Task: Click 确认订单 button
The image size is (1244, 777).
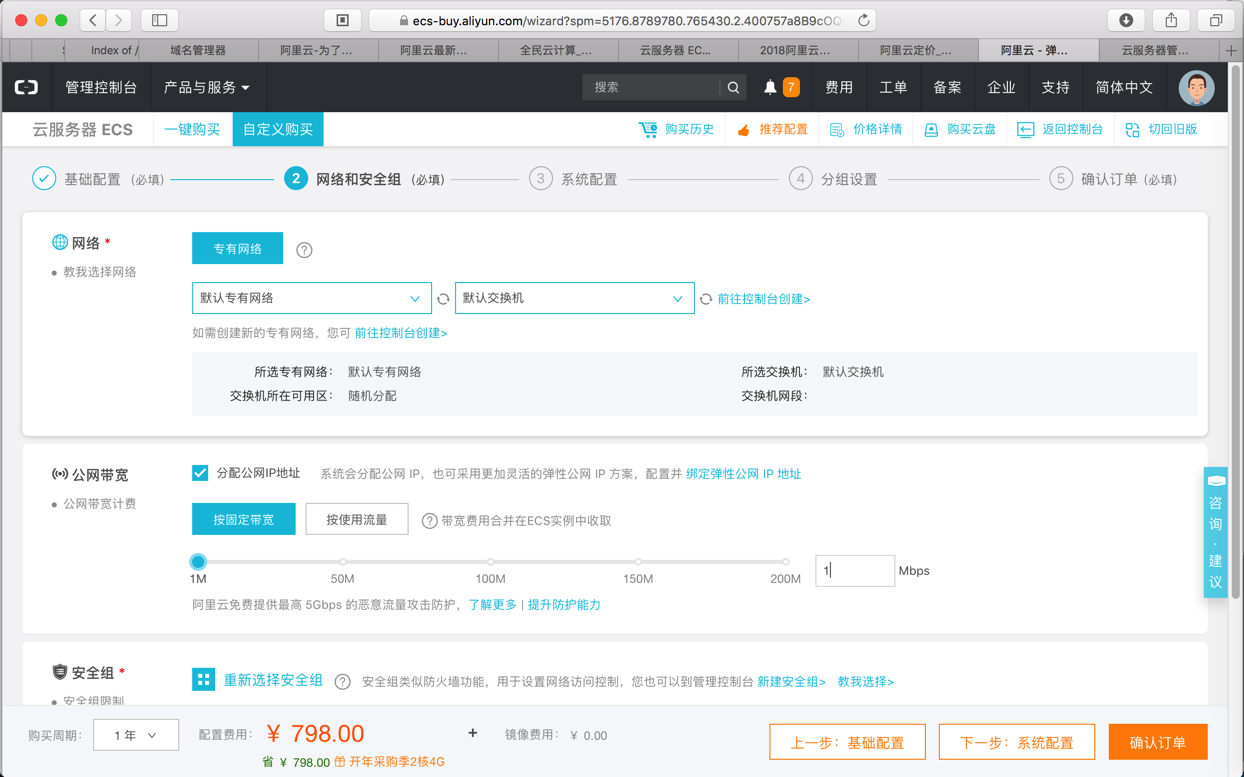Action: pos(1158,742)
